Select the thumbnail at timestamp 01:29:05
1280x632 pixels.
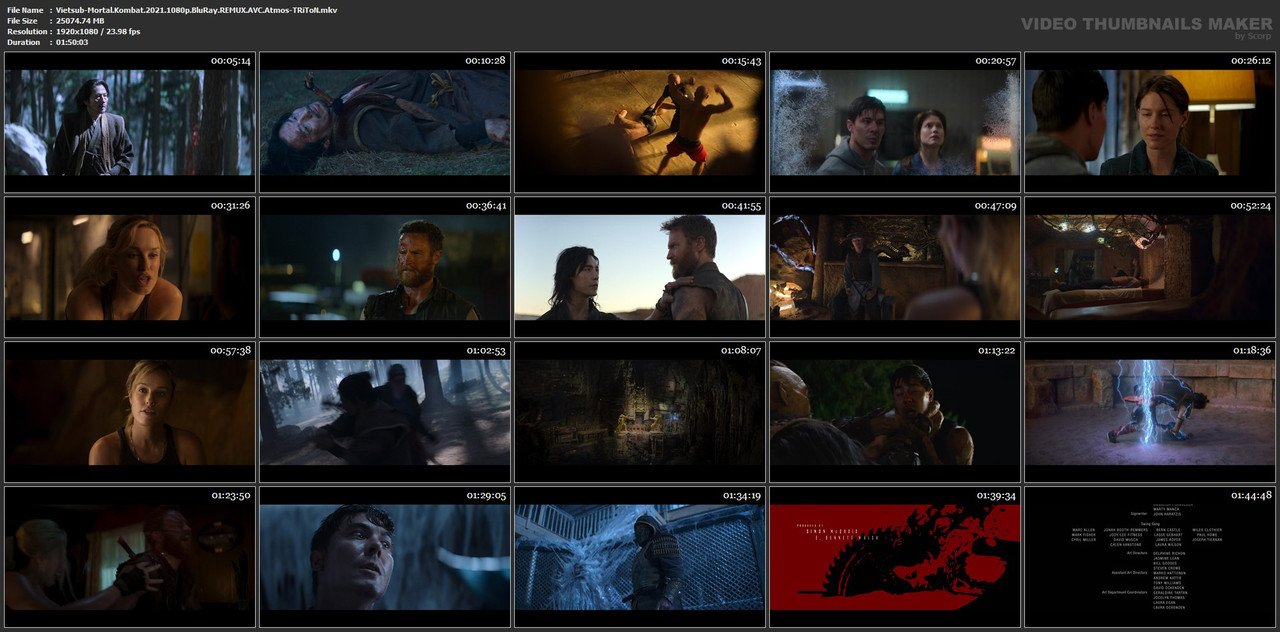385,557
